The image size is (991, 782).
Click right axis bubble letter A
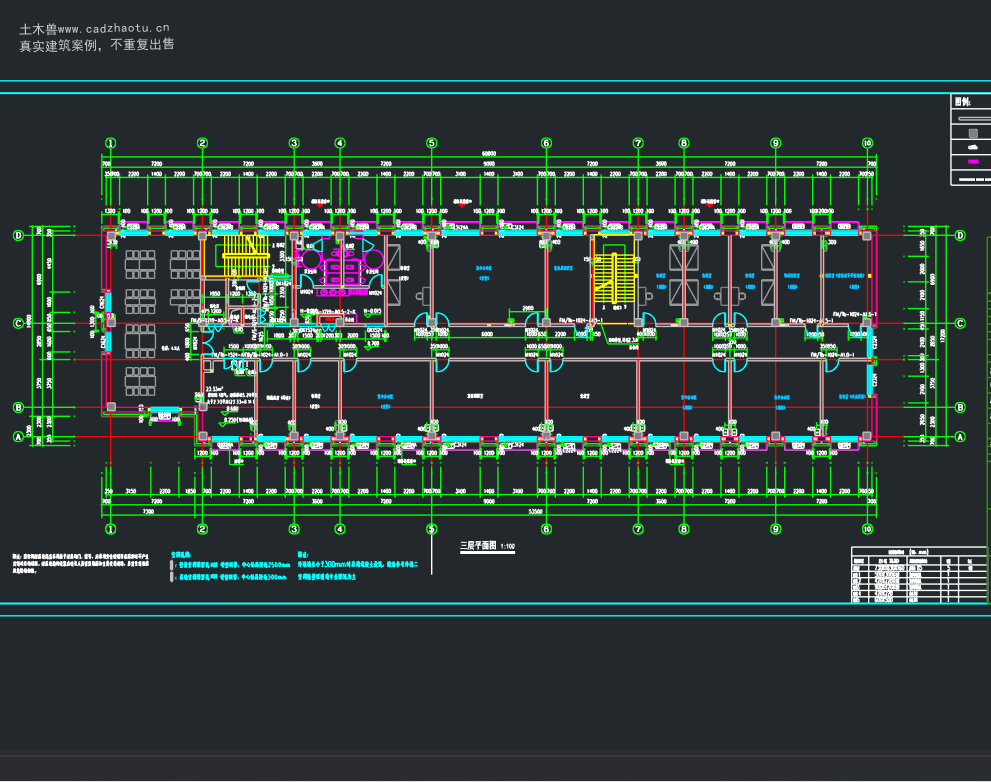click(x=960, y=436)
